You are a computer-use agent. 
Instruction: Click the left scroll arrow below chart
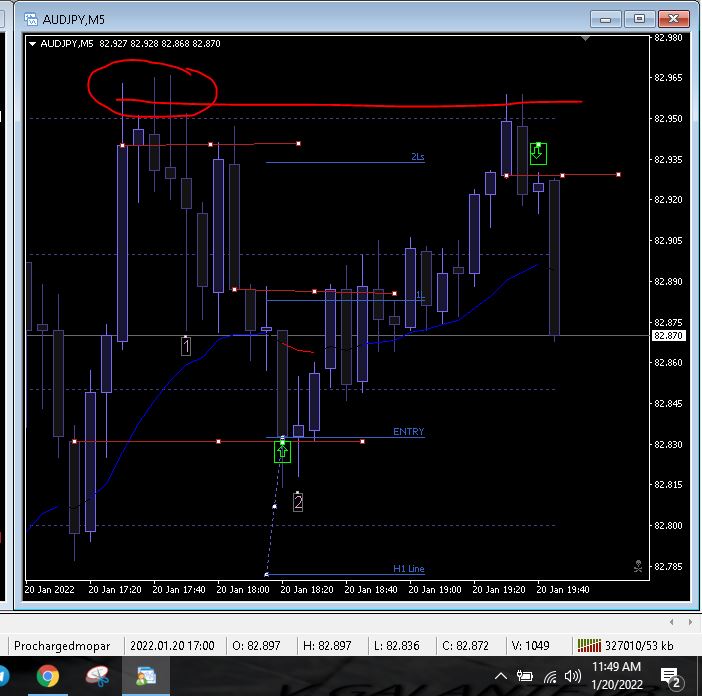(x=671, y=622)
